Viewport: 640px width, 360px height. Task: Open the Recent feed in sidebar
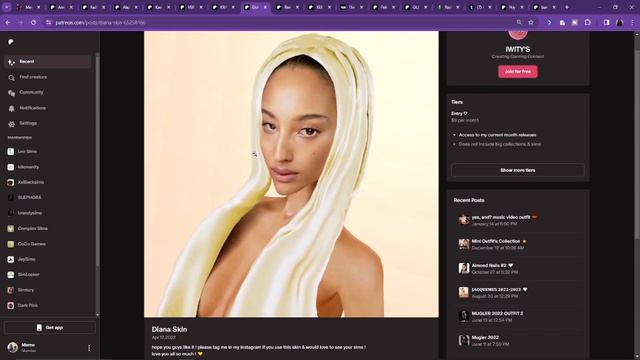(x=47, y=62)
